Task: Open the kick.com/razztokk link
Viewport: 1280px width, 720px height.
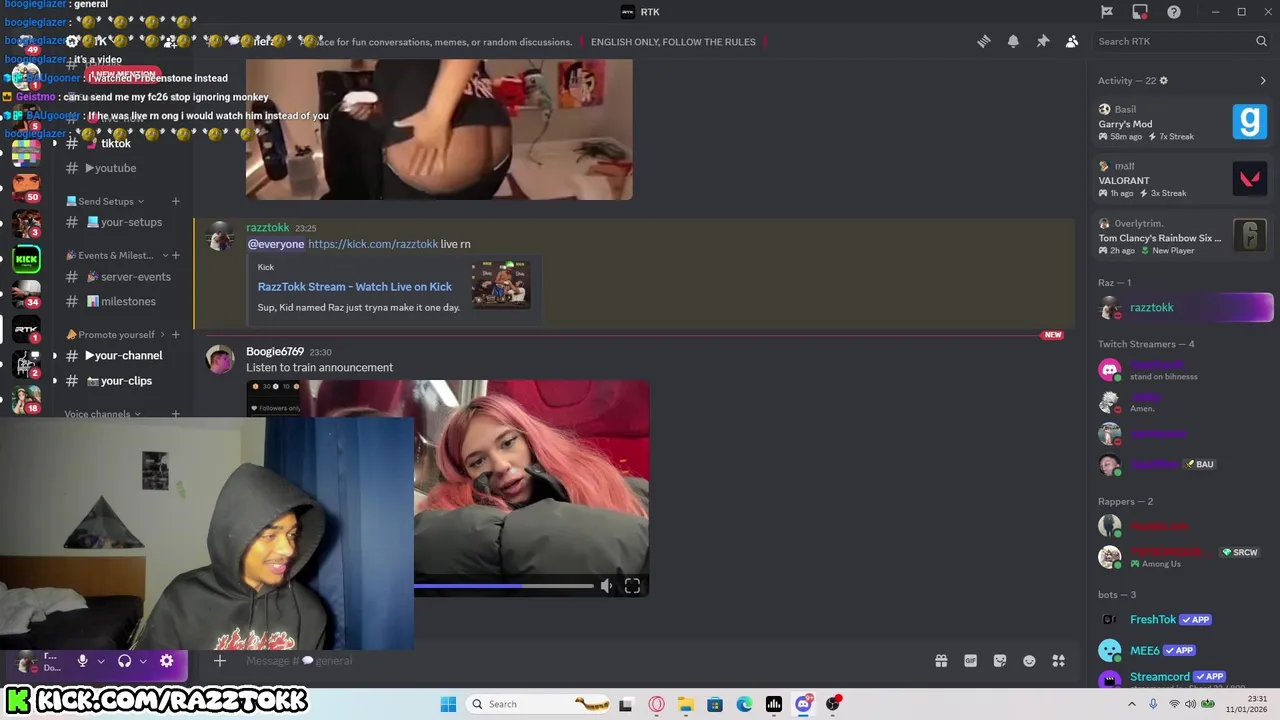Action: tap(373, 244)
